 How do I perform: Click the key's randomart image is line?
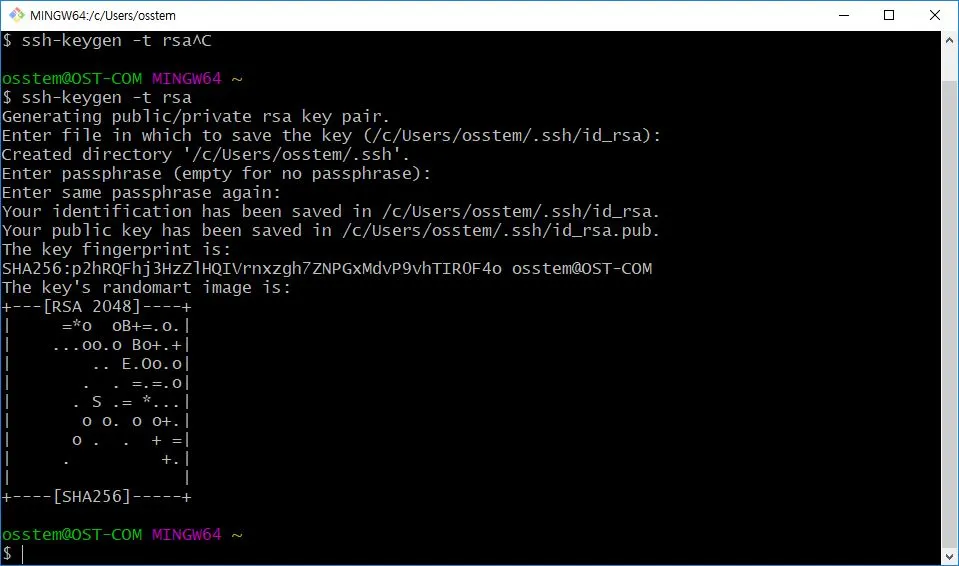pyautogui.click(x=146, y=288)
